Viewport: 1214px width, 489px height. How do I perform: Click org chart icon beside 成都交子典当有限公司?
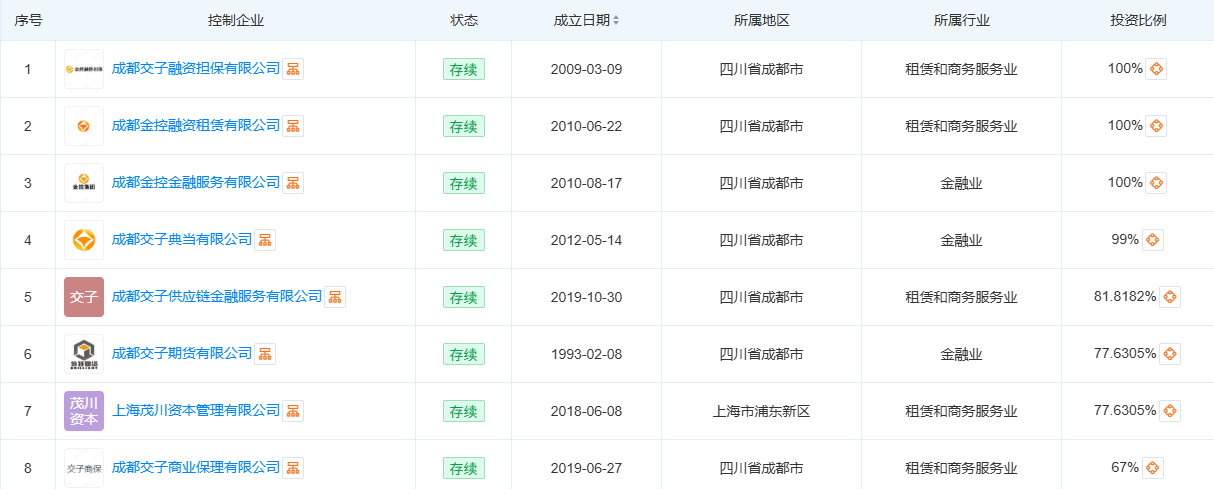pos(265,240)
